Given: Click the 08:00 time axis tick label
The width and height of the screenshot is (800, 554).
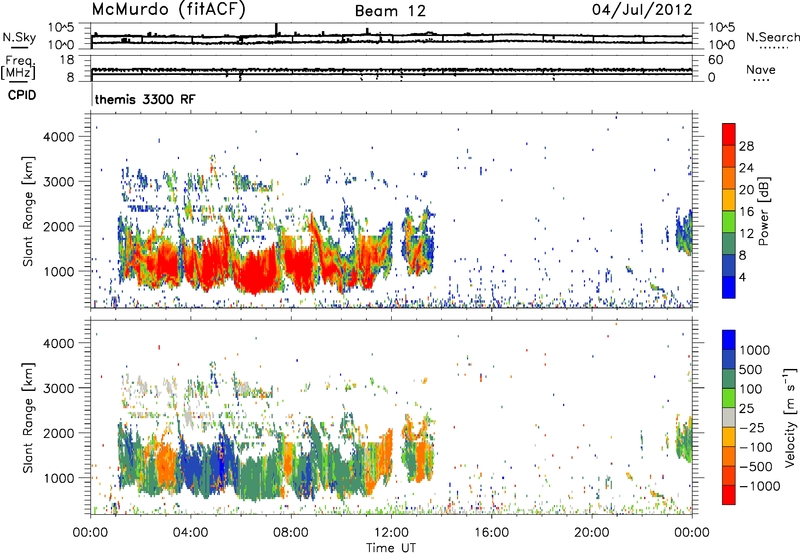Looking at the screenshot, I should (290, 533).
